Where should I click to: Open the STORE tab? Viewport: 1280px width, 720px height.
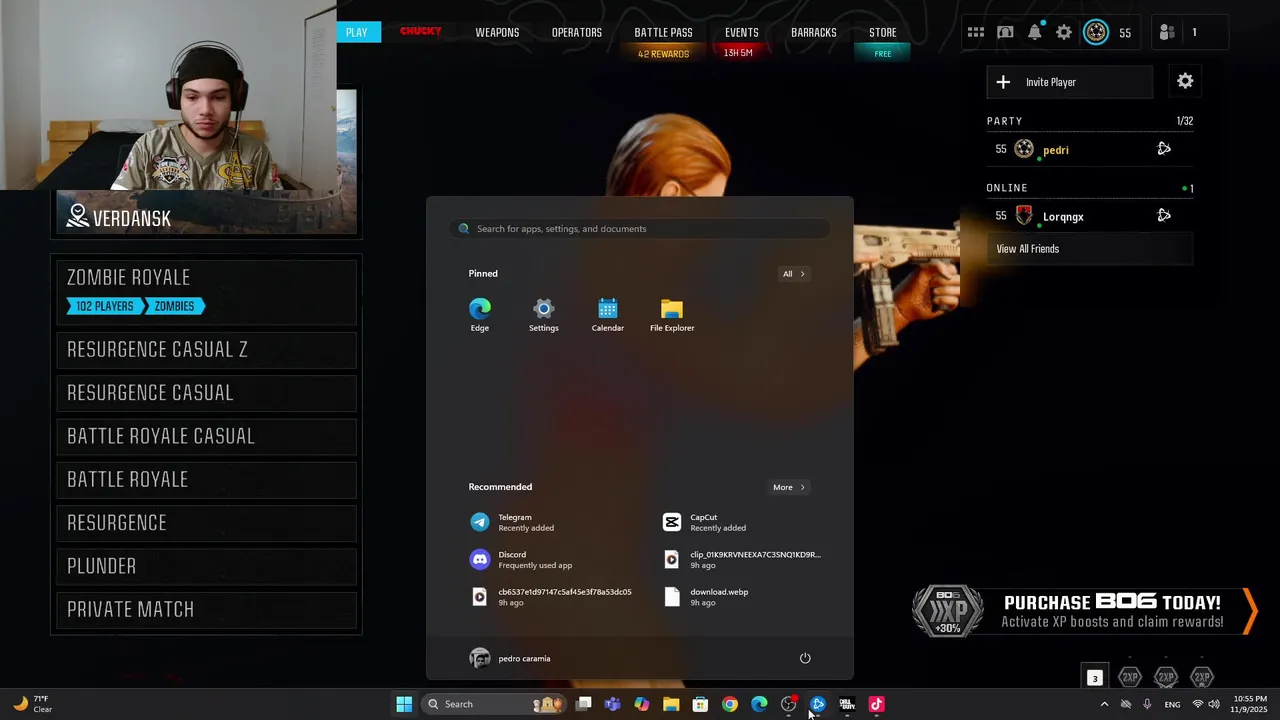882,33
